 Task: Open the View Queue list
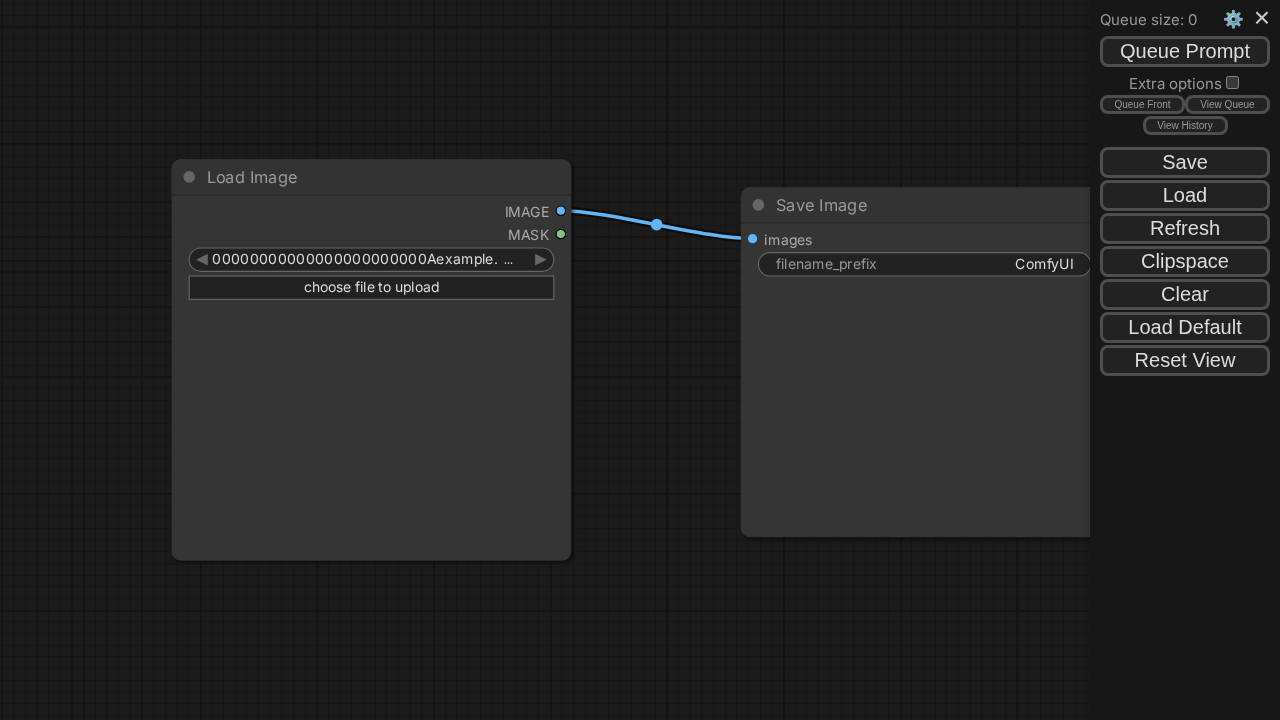tap(1227, 105)
